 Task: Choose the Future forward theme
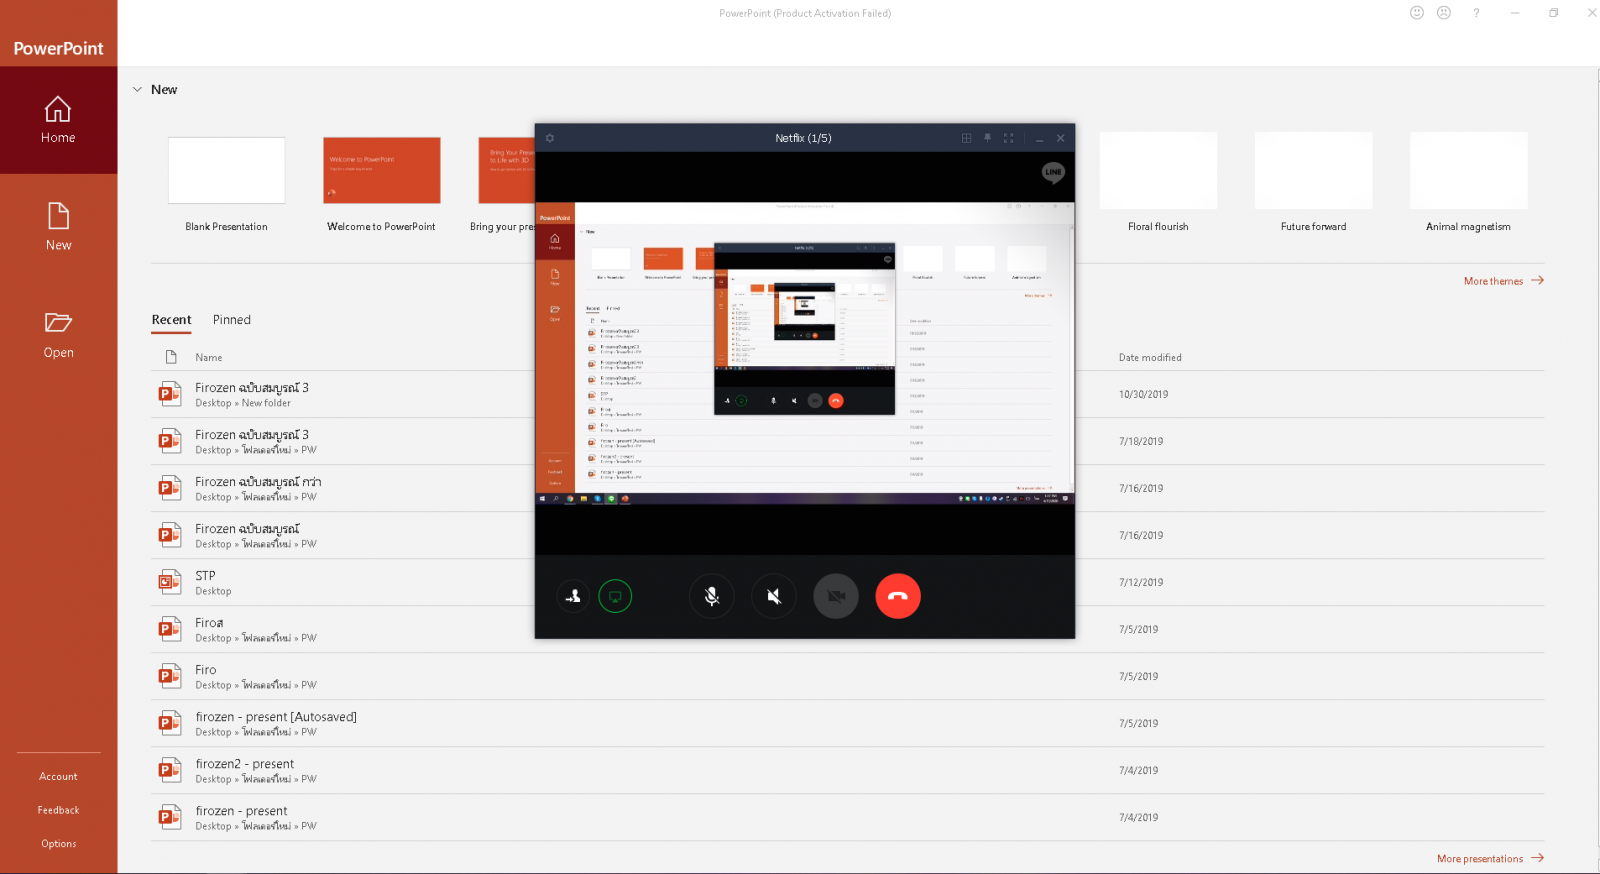point(1313,171)
